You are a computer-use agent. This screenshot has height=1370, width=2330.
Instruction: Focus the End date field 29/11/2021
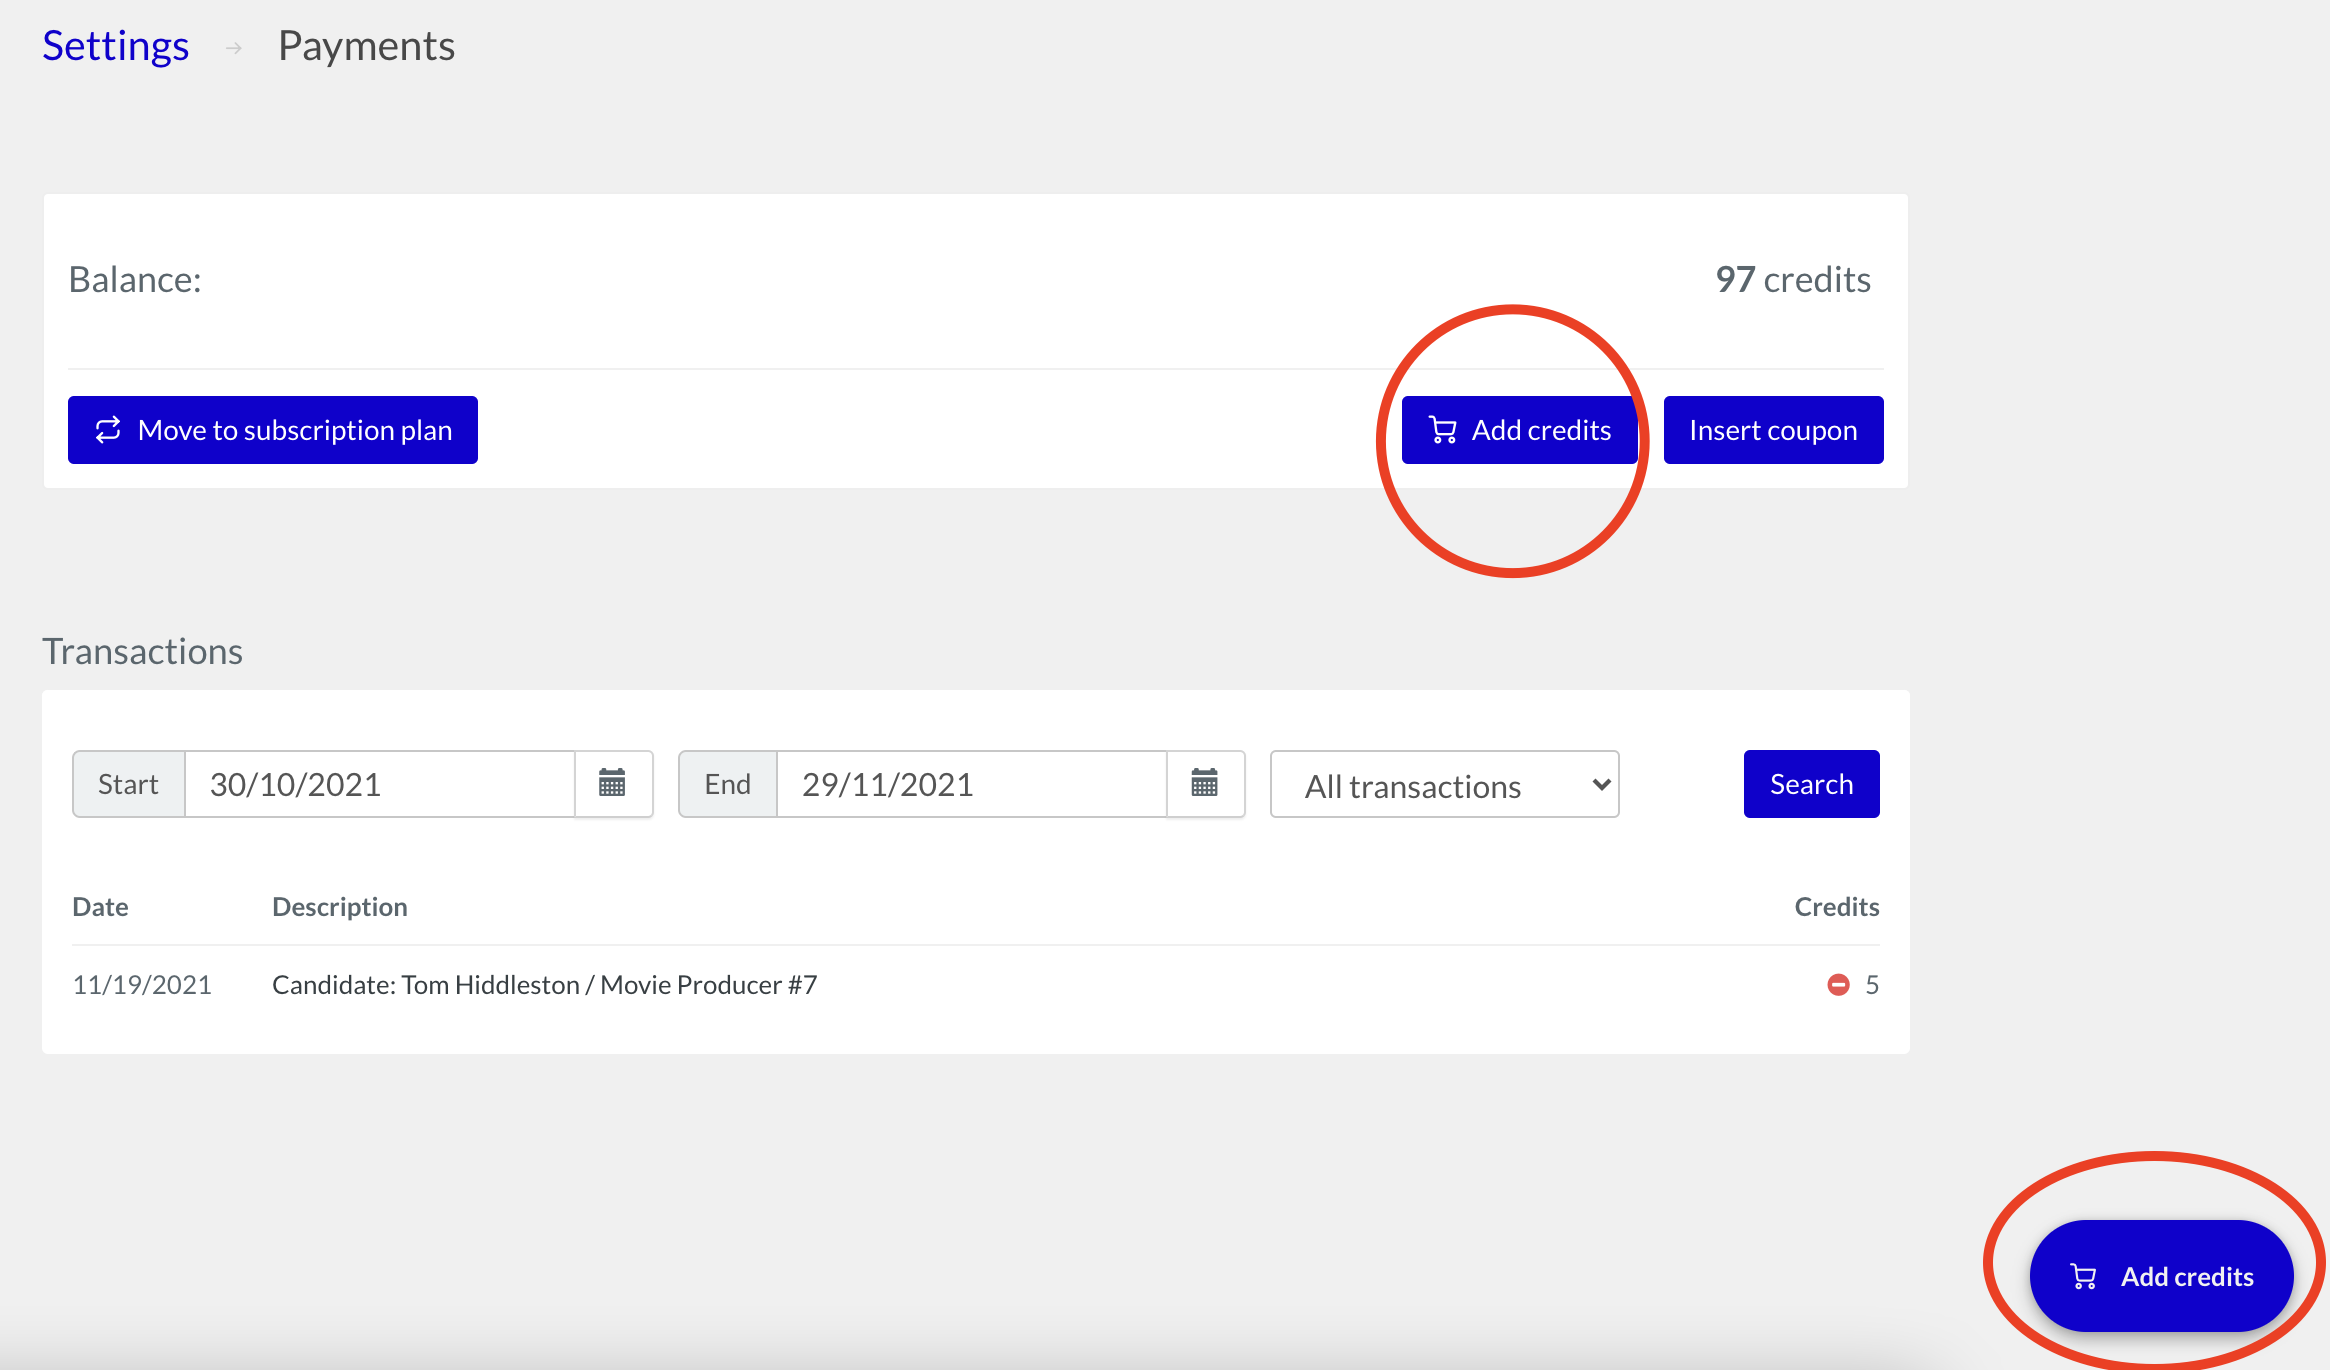click(972, 784)
